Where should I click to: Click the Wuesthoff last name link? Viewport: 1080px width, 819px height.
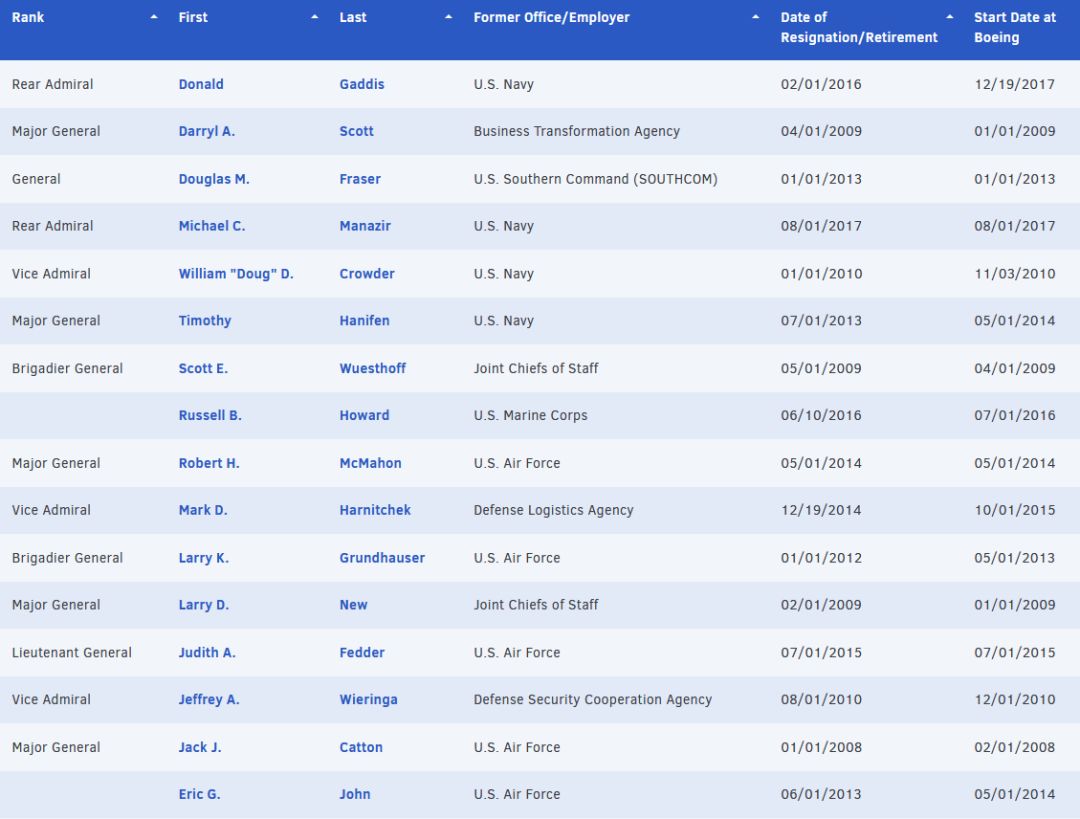pos(372,369)
